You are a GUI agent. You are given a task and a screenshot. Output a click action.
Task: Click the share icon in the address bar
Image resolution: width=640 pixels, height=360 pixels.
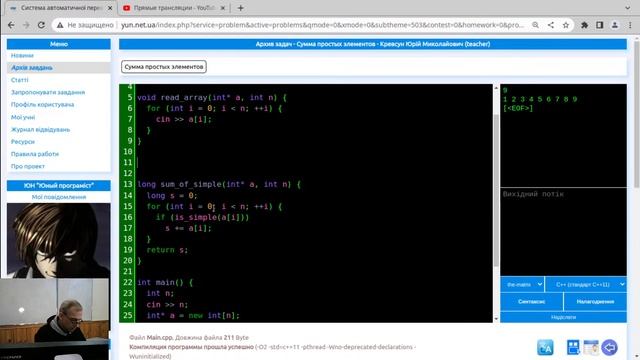pyautogui.click(x=551, y=25)
